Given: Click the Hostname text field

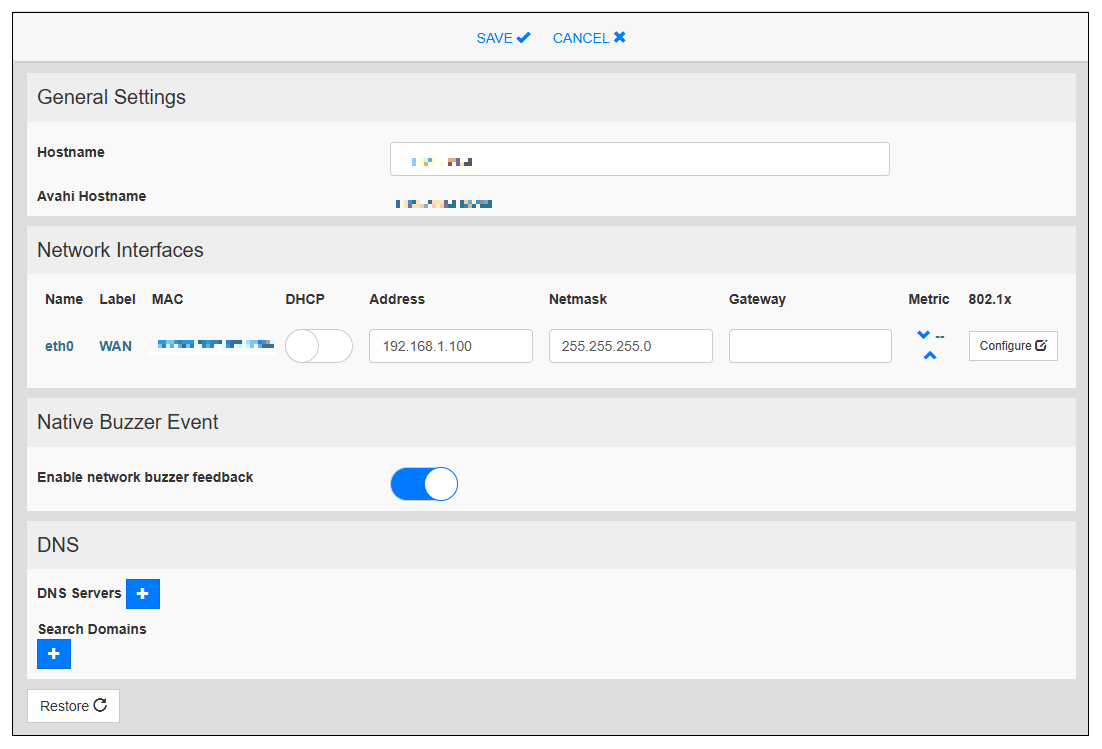Looking at the screenshot, I should pyautogui.click(x=639, y=159).
